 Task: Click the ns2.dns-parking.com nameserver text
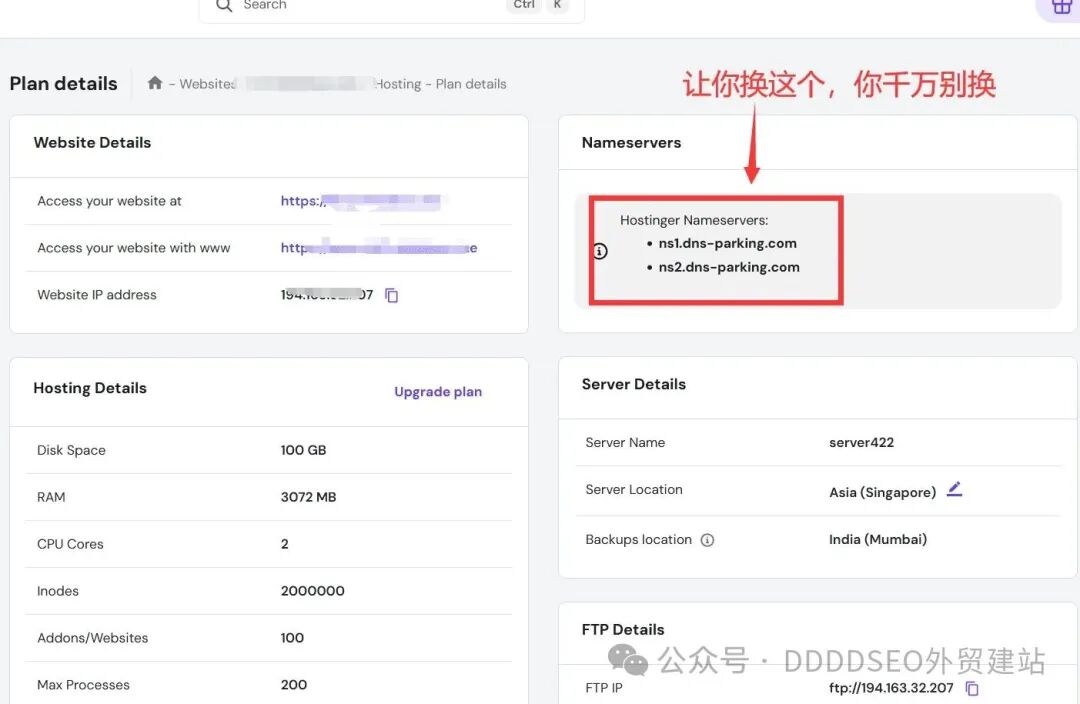pyautogui.click(x=728, y=267)
